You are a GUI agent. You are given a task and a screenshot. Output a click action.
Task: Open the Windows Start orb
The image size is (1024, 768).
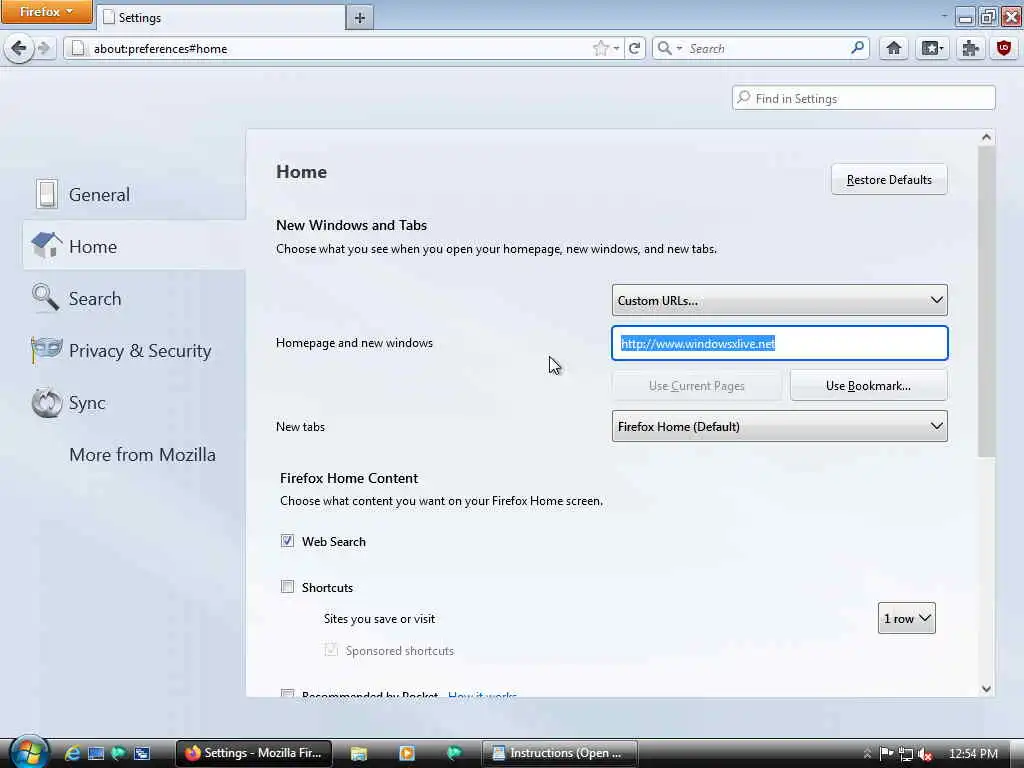tap(28, 752)
